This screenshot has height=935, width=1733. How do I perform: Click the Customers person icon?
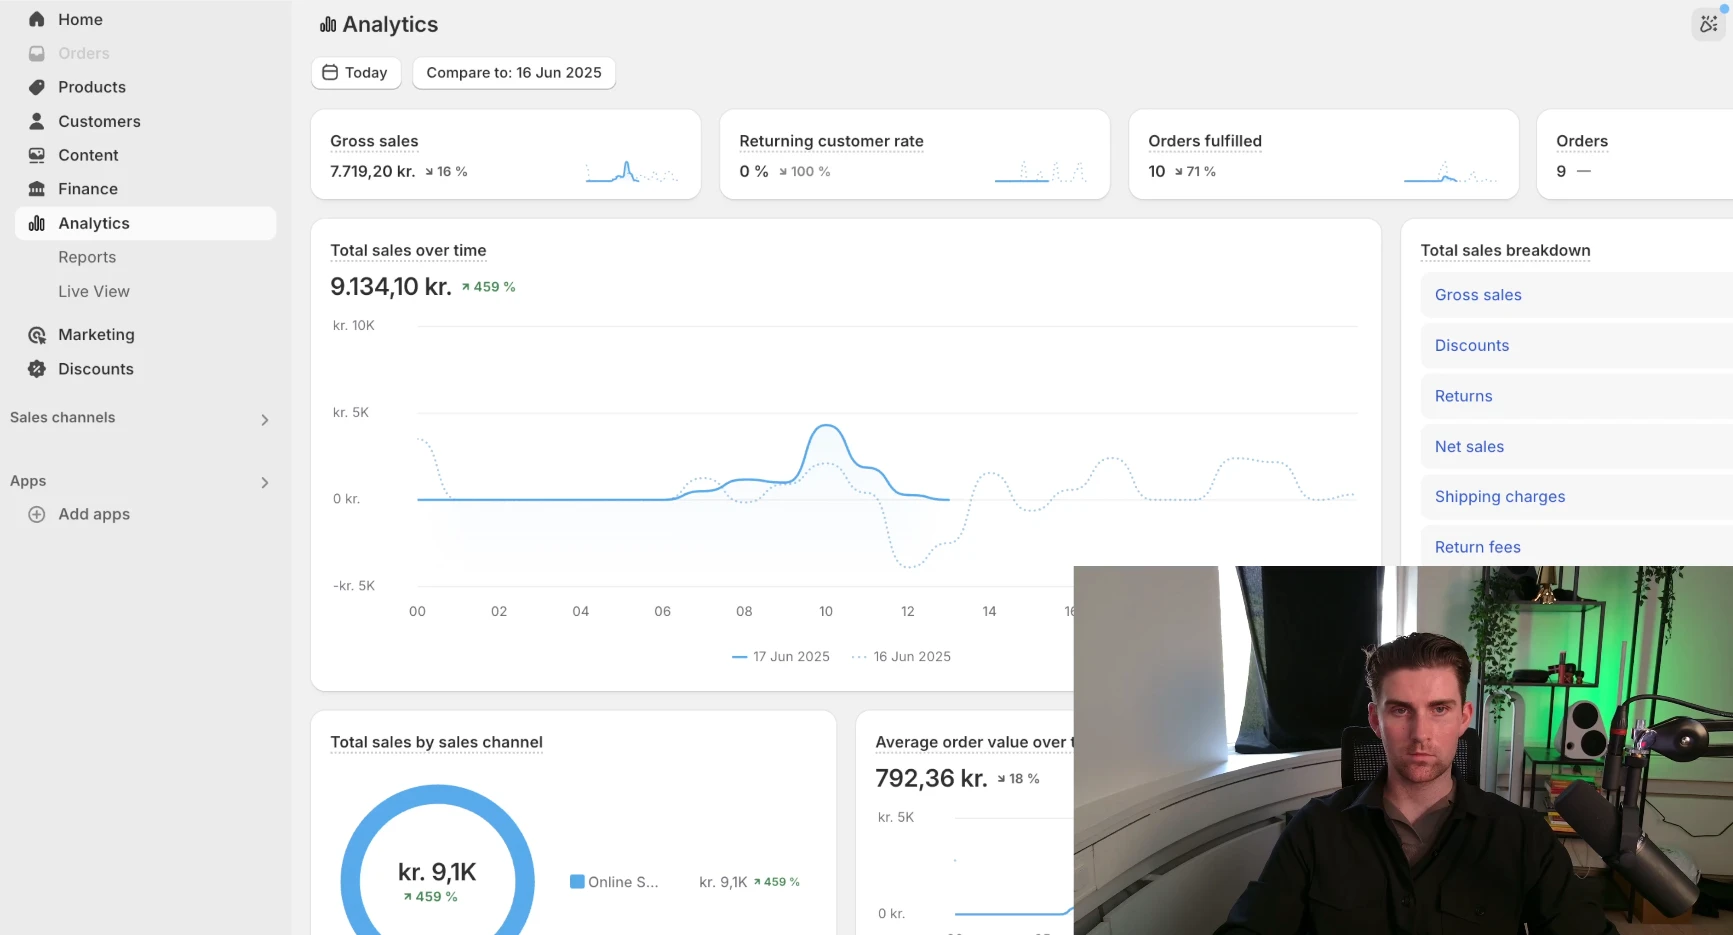tap(37, 121)
